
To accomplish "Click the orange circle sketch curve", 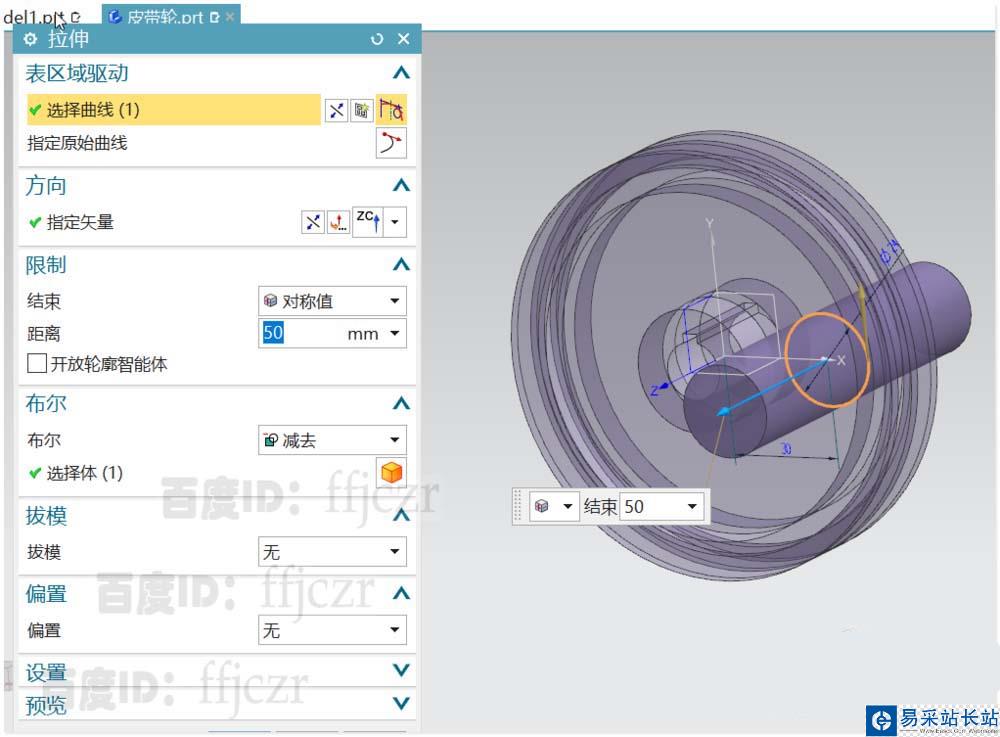I will [827, 360].
